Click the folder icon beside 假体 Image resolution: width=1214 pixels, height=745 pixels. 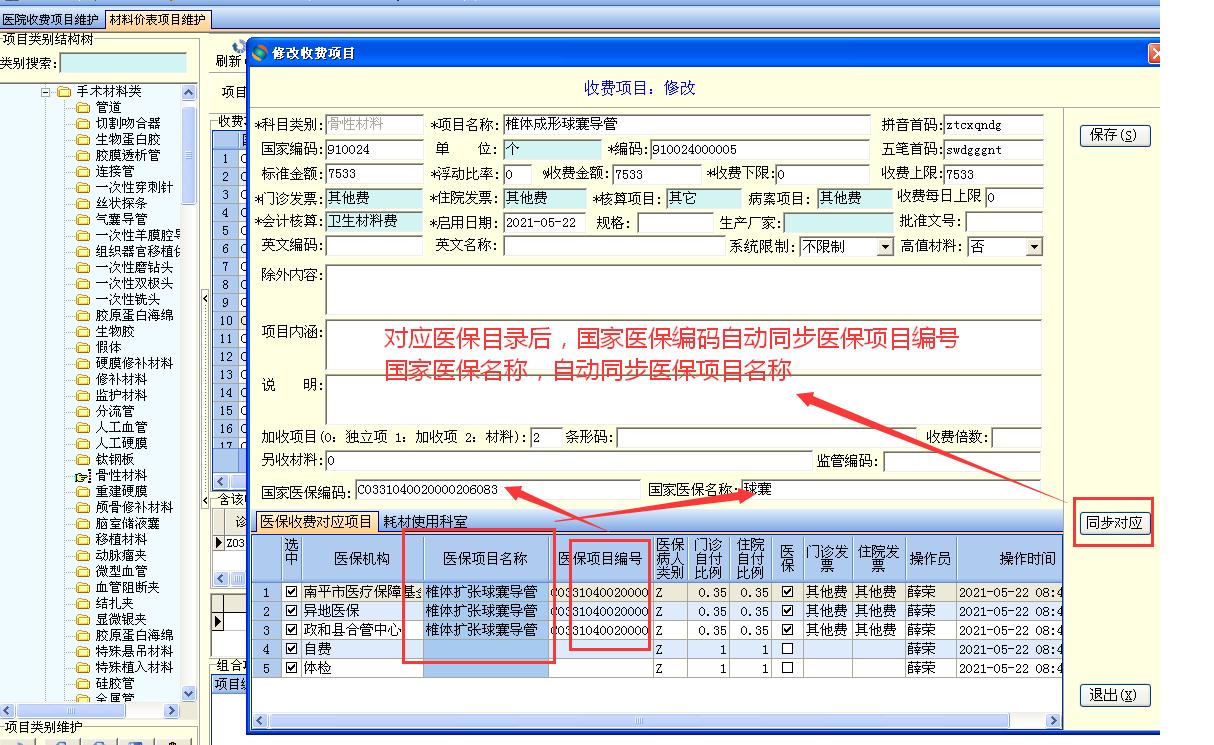click(x=83, y=348)
